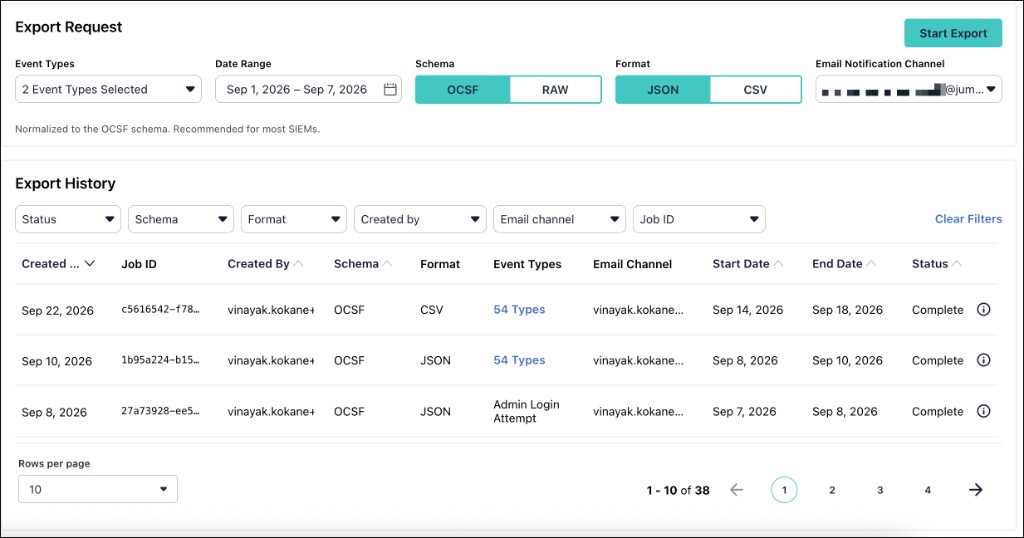Image resolution: width=1024 pixels, height=538 pixels.
Task: Open the date range calendar icon
Action: coord(390,89)
